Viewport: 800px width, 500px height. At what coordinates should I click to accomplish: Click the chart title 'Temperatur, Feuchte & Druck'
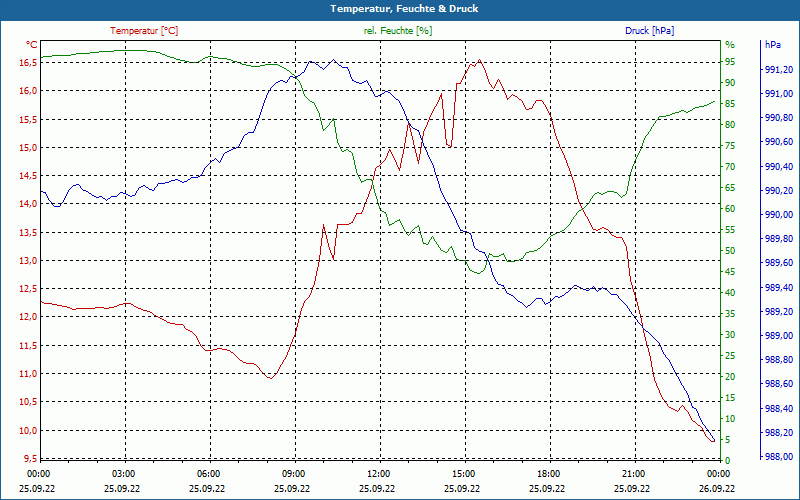(404, 9)
